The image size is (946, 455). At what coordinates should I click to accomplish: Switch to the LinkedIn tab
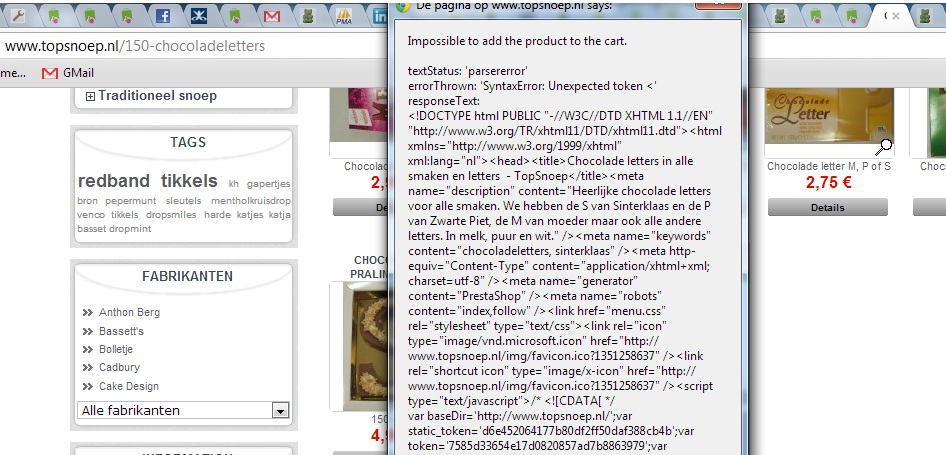point(380,16)
